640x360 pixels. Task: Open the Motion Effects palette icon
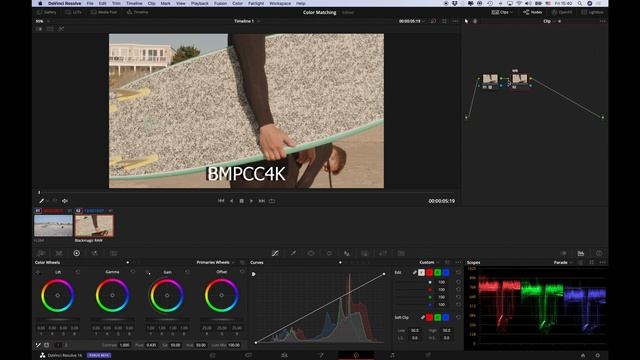[113, 253]
